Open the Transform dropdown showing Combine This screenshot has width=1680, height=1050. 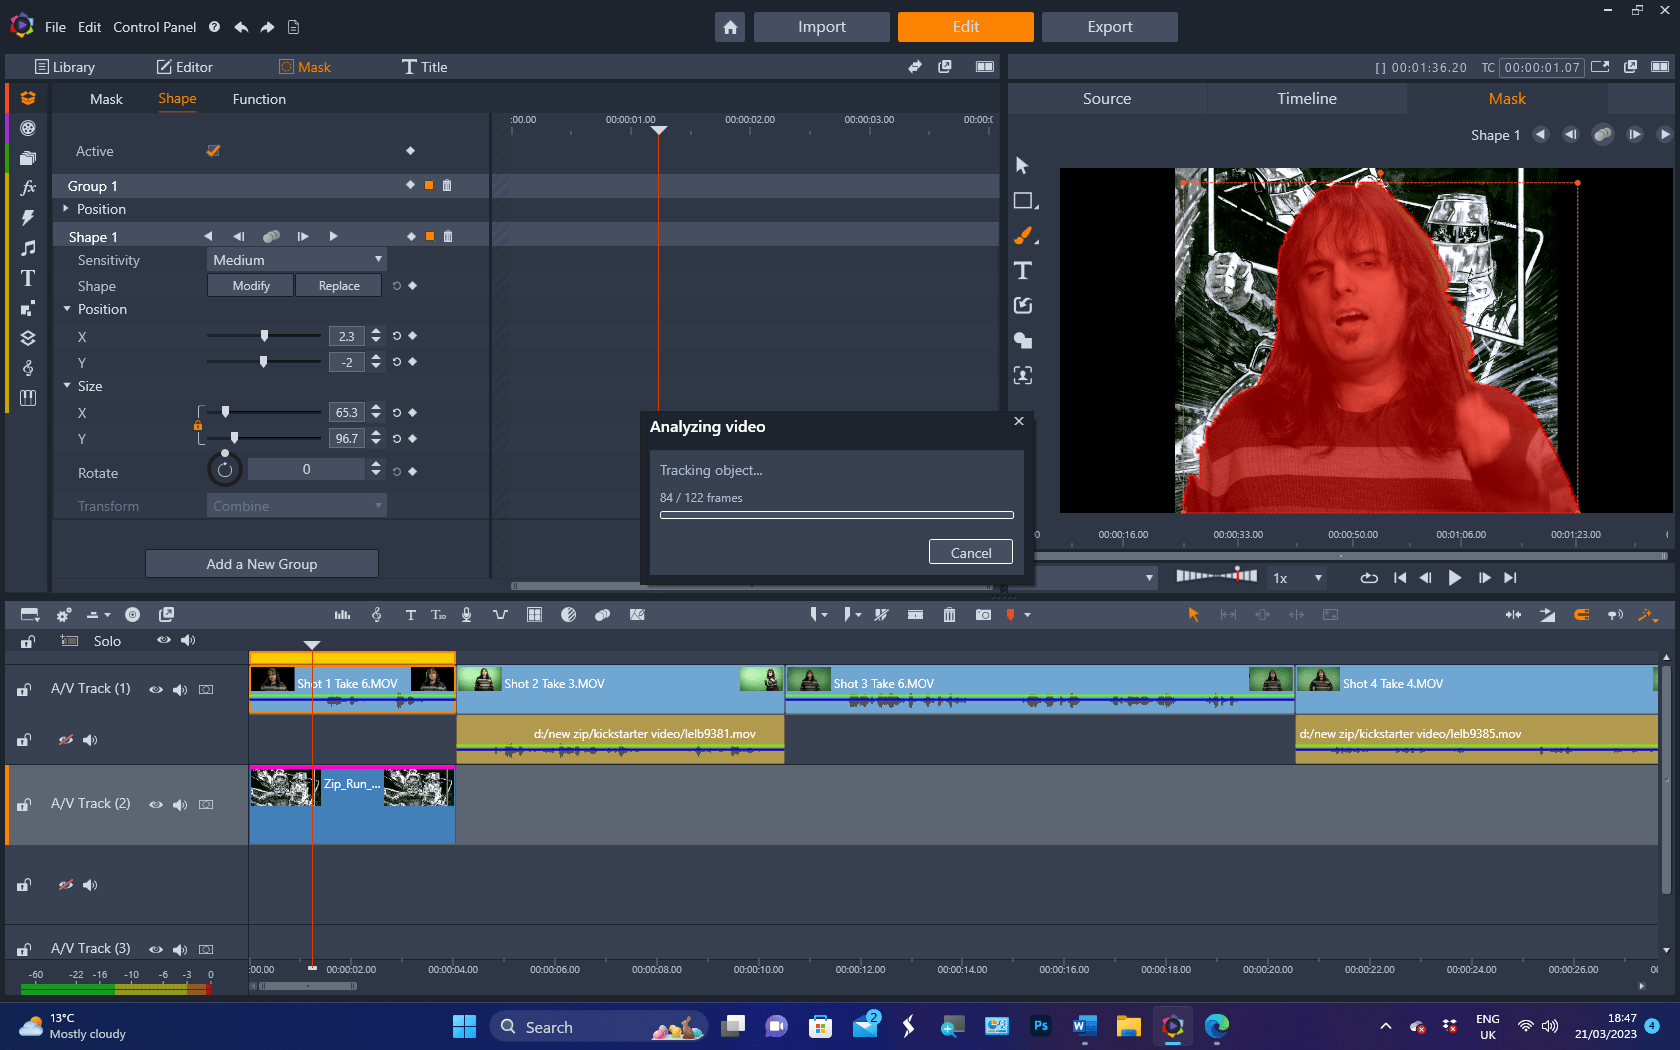pyautogui.click(x=295, y=505)
